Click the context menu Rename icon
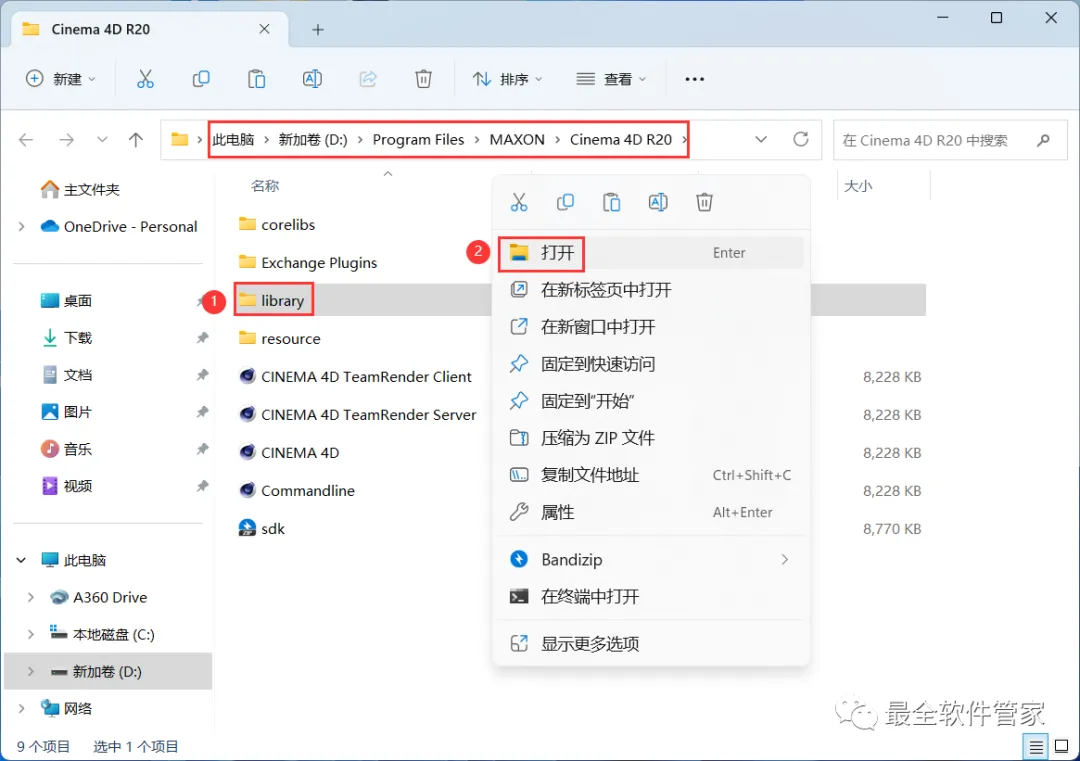Viewport: 1080px width, 761px height. pos(658,202)
